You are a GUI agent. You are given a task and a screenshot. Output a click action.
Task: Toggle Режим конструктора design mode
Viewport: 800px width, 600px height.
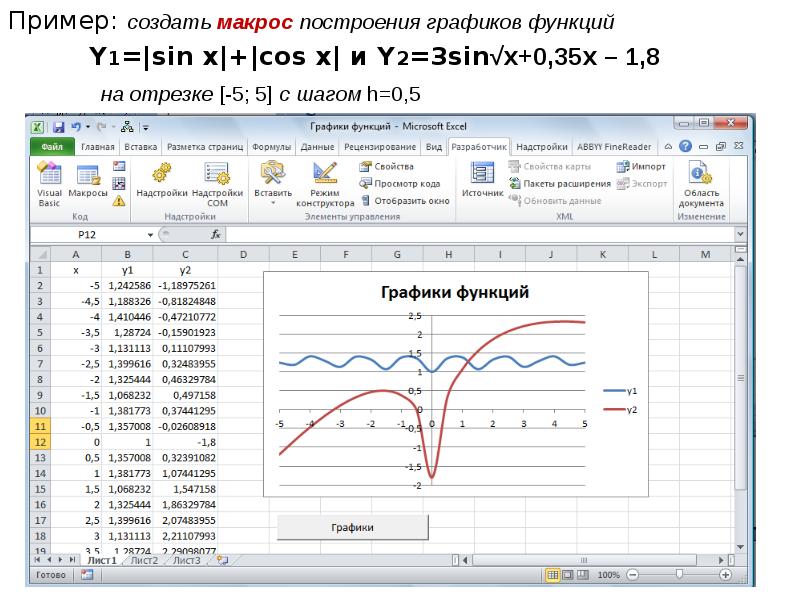324,182
